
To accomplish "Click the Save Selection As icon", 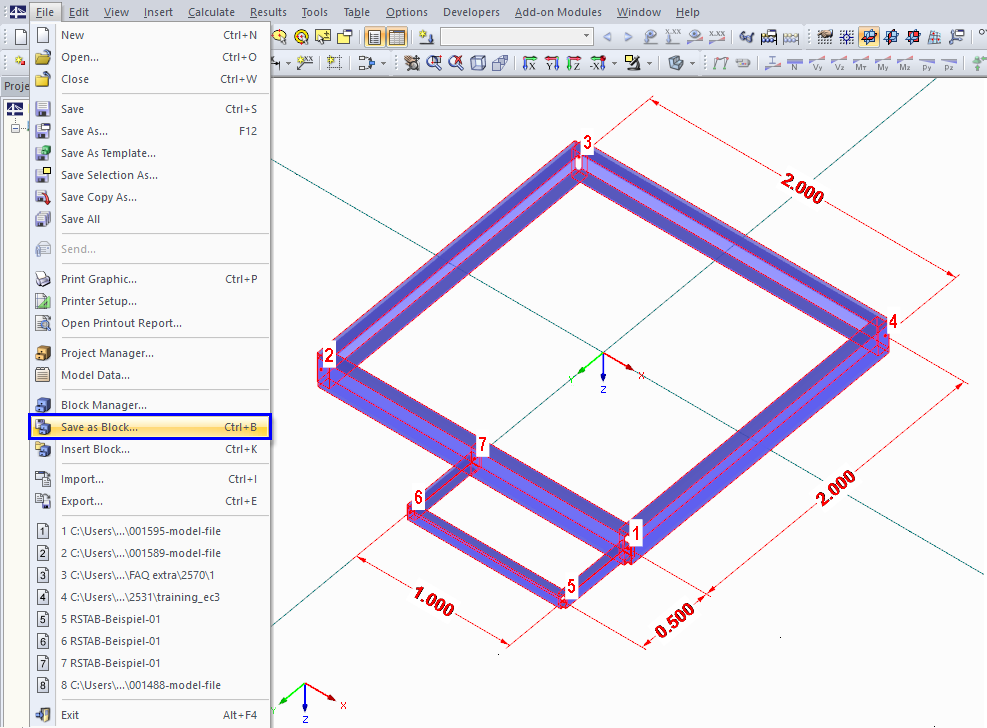I will tap(43, 175).
